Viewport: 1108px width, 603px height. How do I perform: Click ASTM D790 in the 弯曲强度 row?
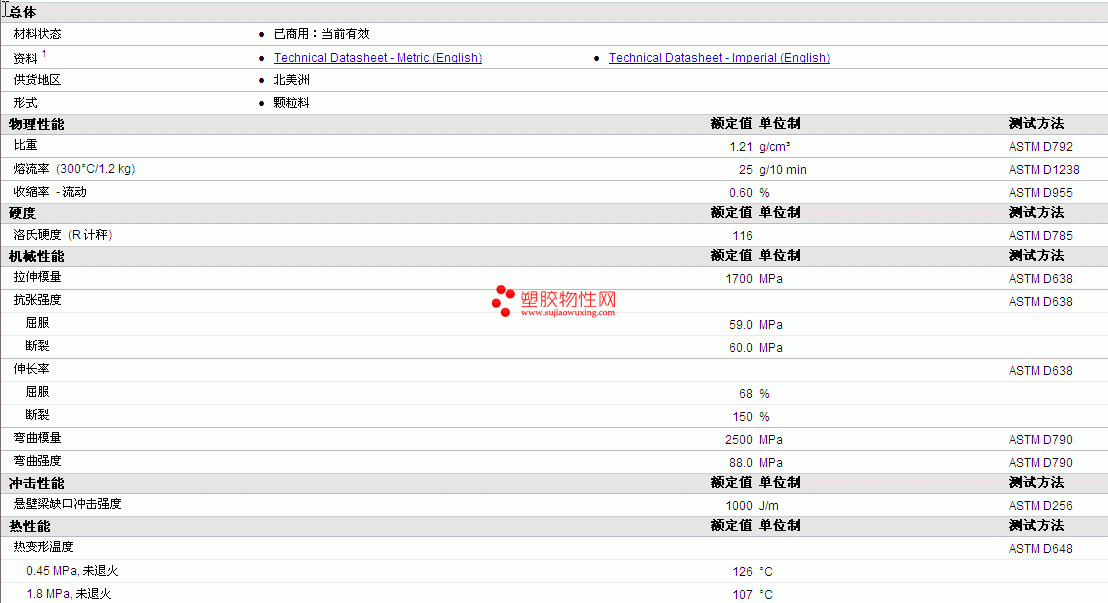coord(1040,463)
